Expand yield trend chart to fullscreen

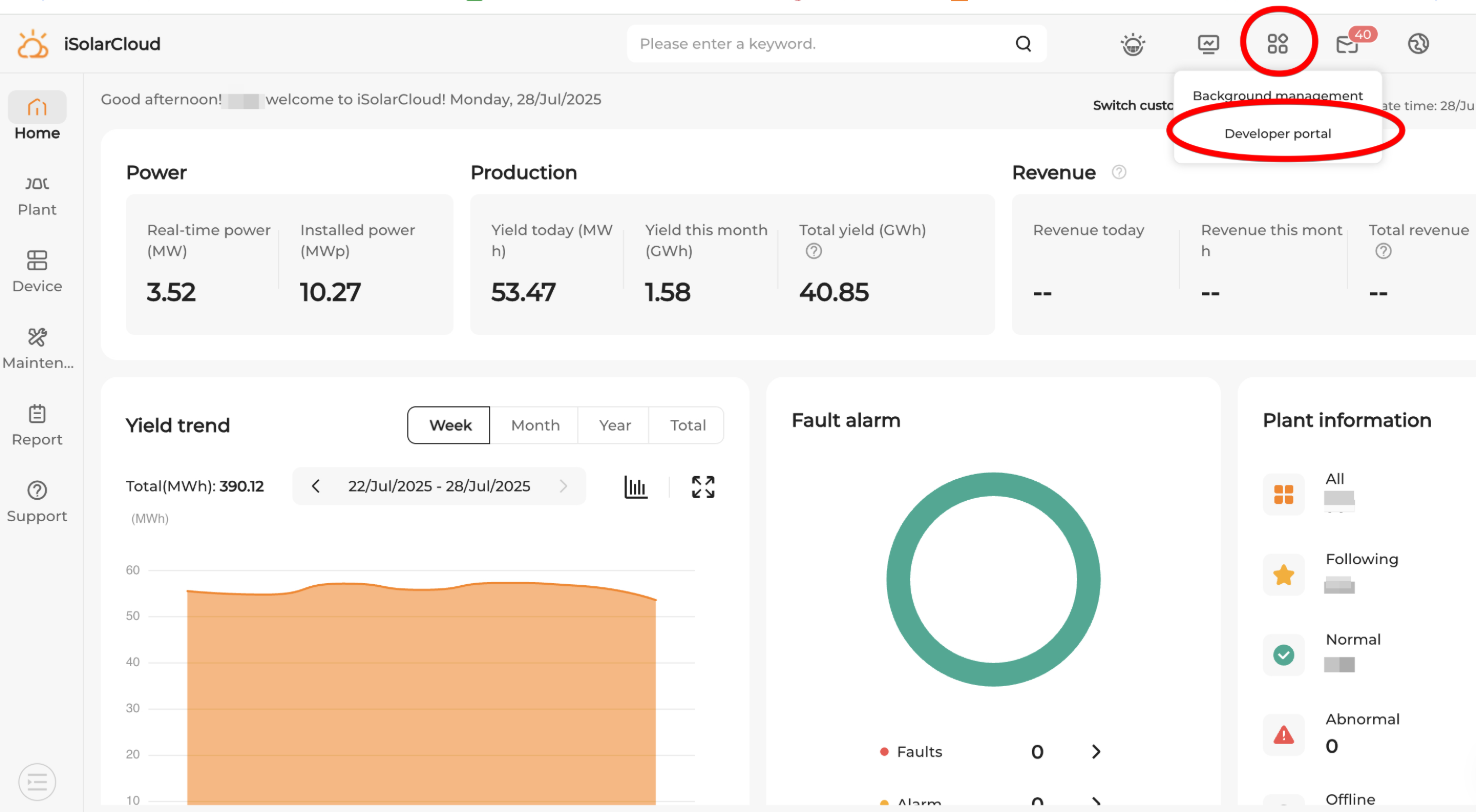703,487
